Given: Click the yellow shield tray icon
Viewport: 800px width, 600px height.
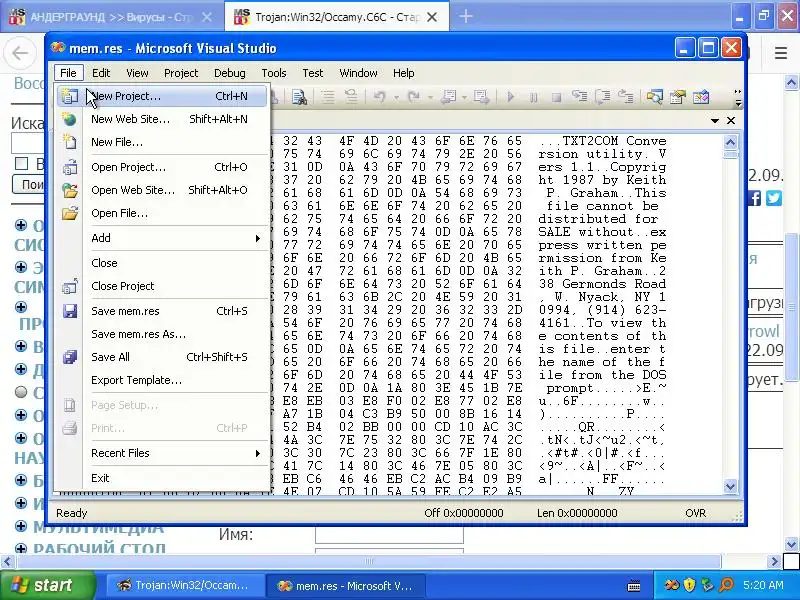Looking at the screenshot, I should coord(689,585).
